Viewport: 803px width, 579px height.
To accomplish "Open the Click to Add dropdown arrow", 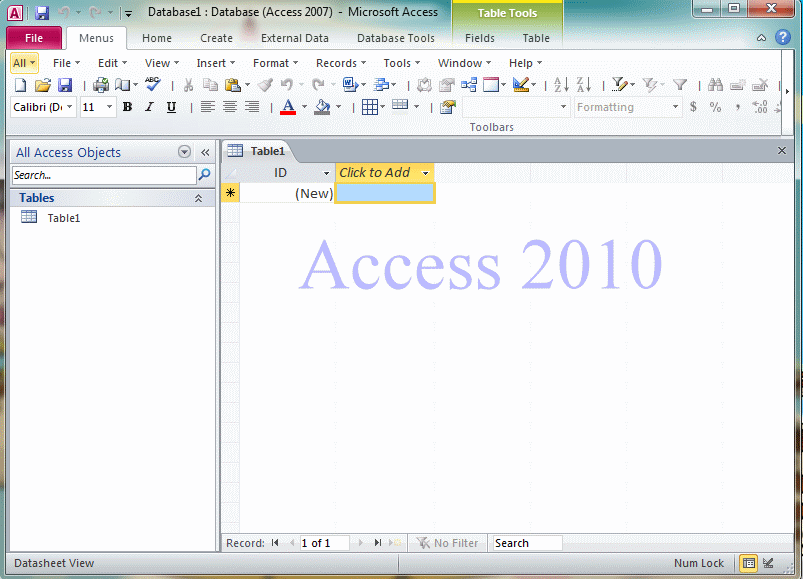I will pos(425,174).
